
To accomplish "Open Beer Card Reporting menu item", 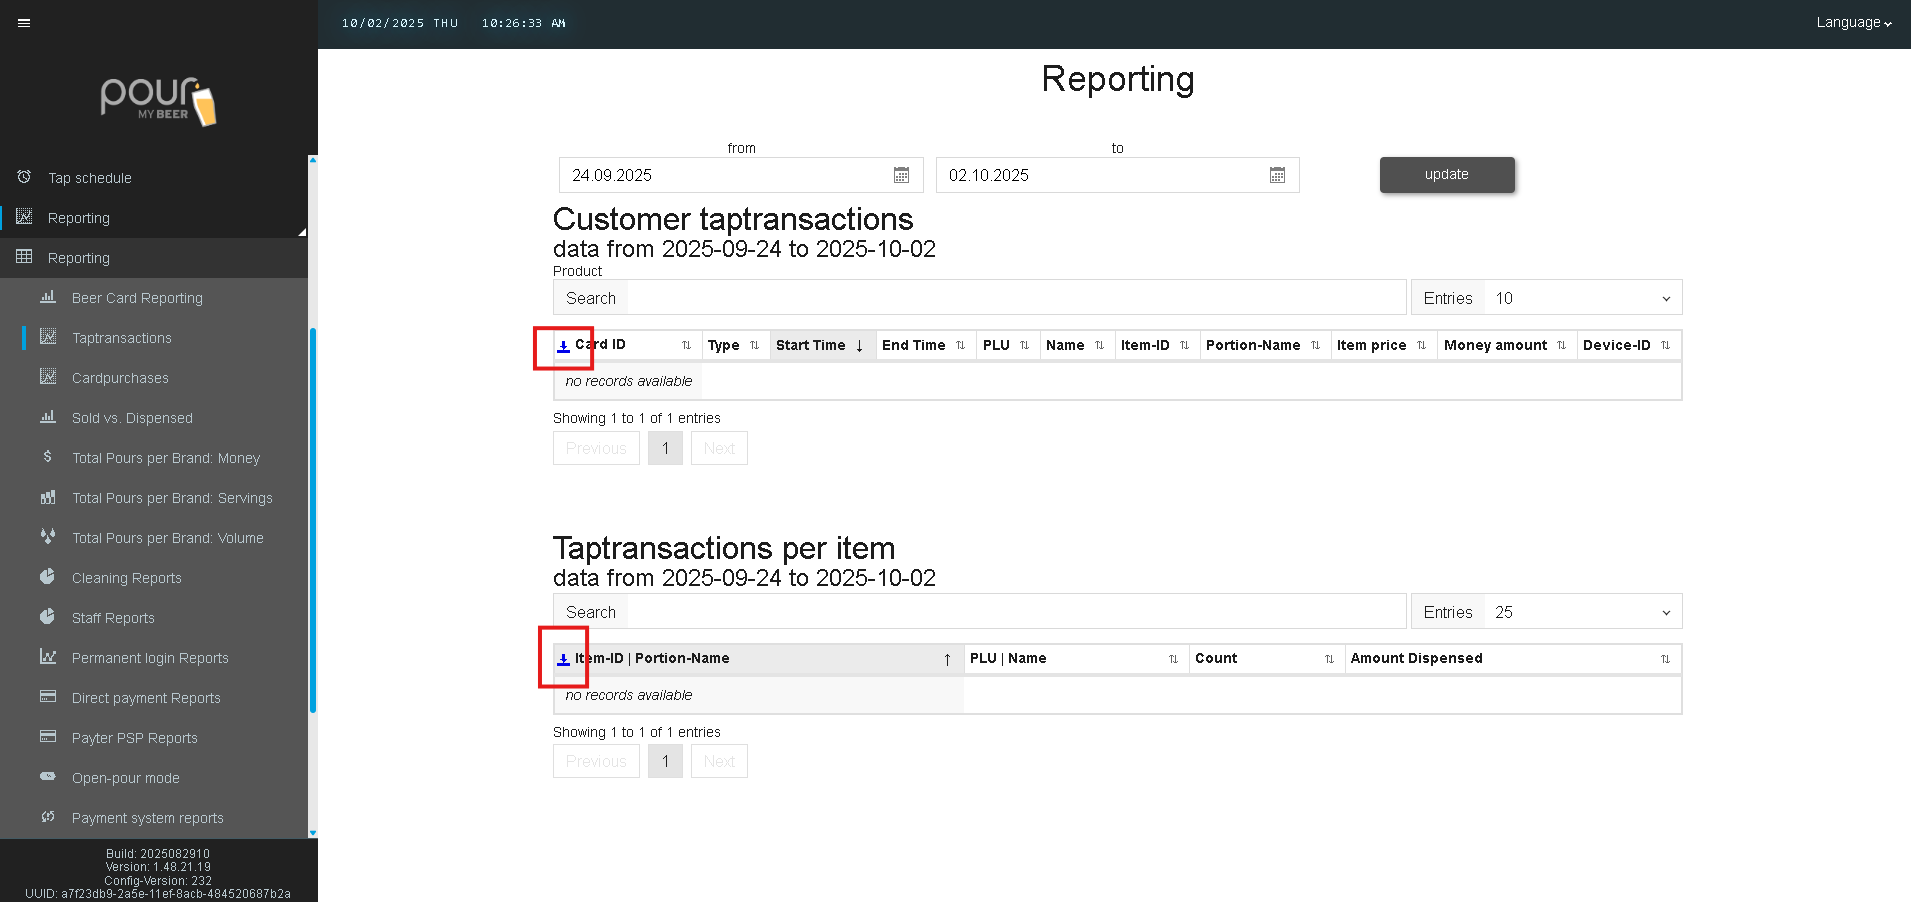I will click(137, 298).
